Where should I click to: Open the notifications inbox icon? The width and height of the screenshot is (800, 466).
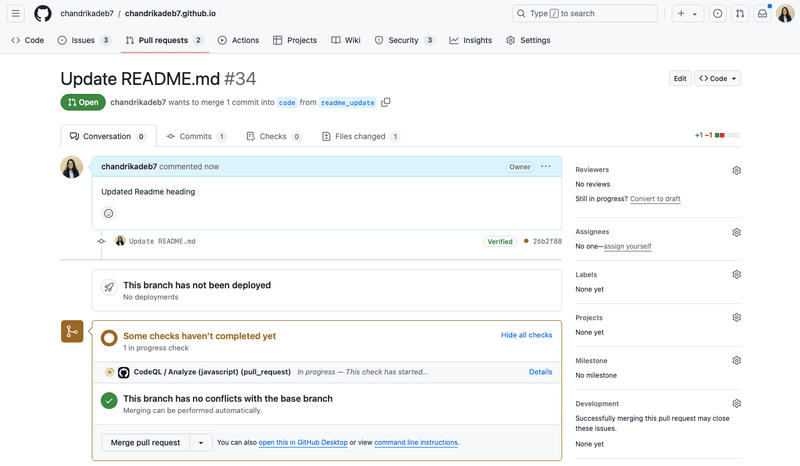[762, 13]
